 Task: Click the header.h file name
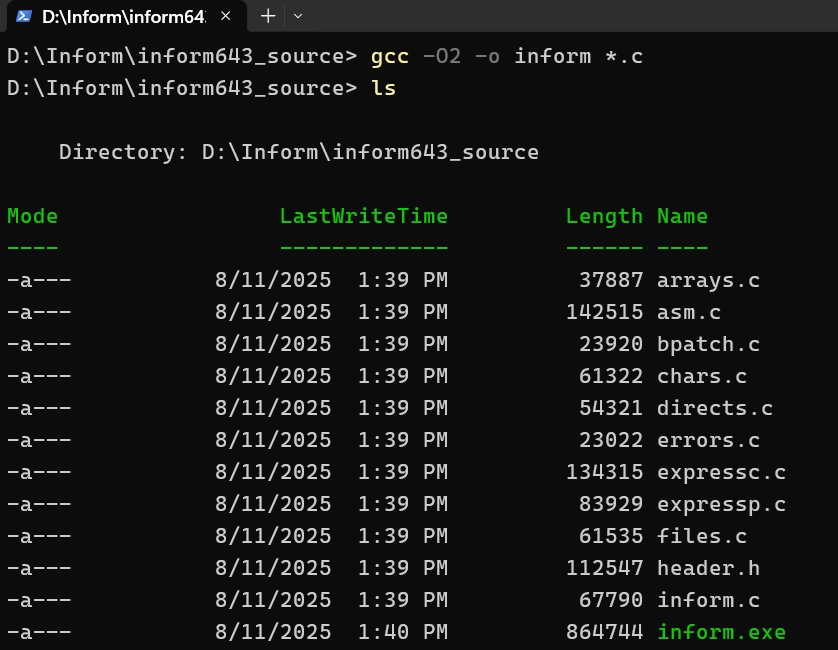(708, 568)
